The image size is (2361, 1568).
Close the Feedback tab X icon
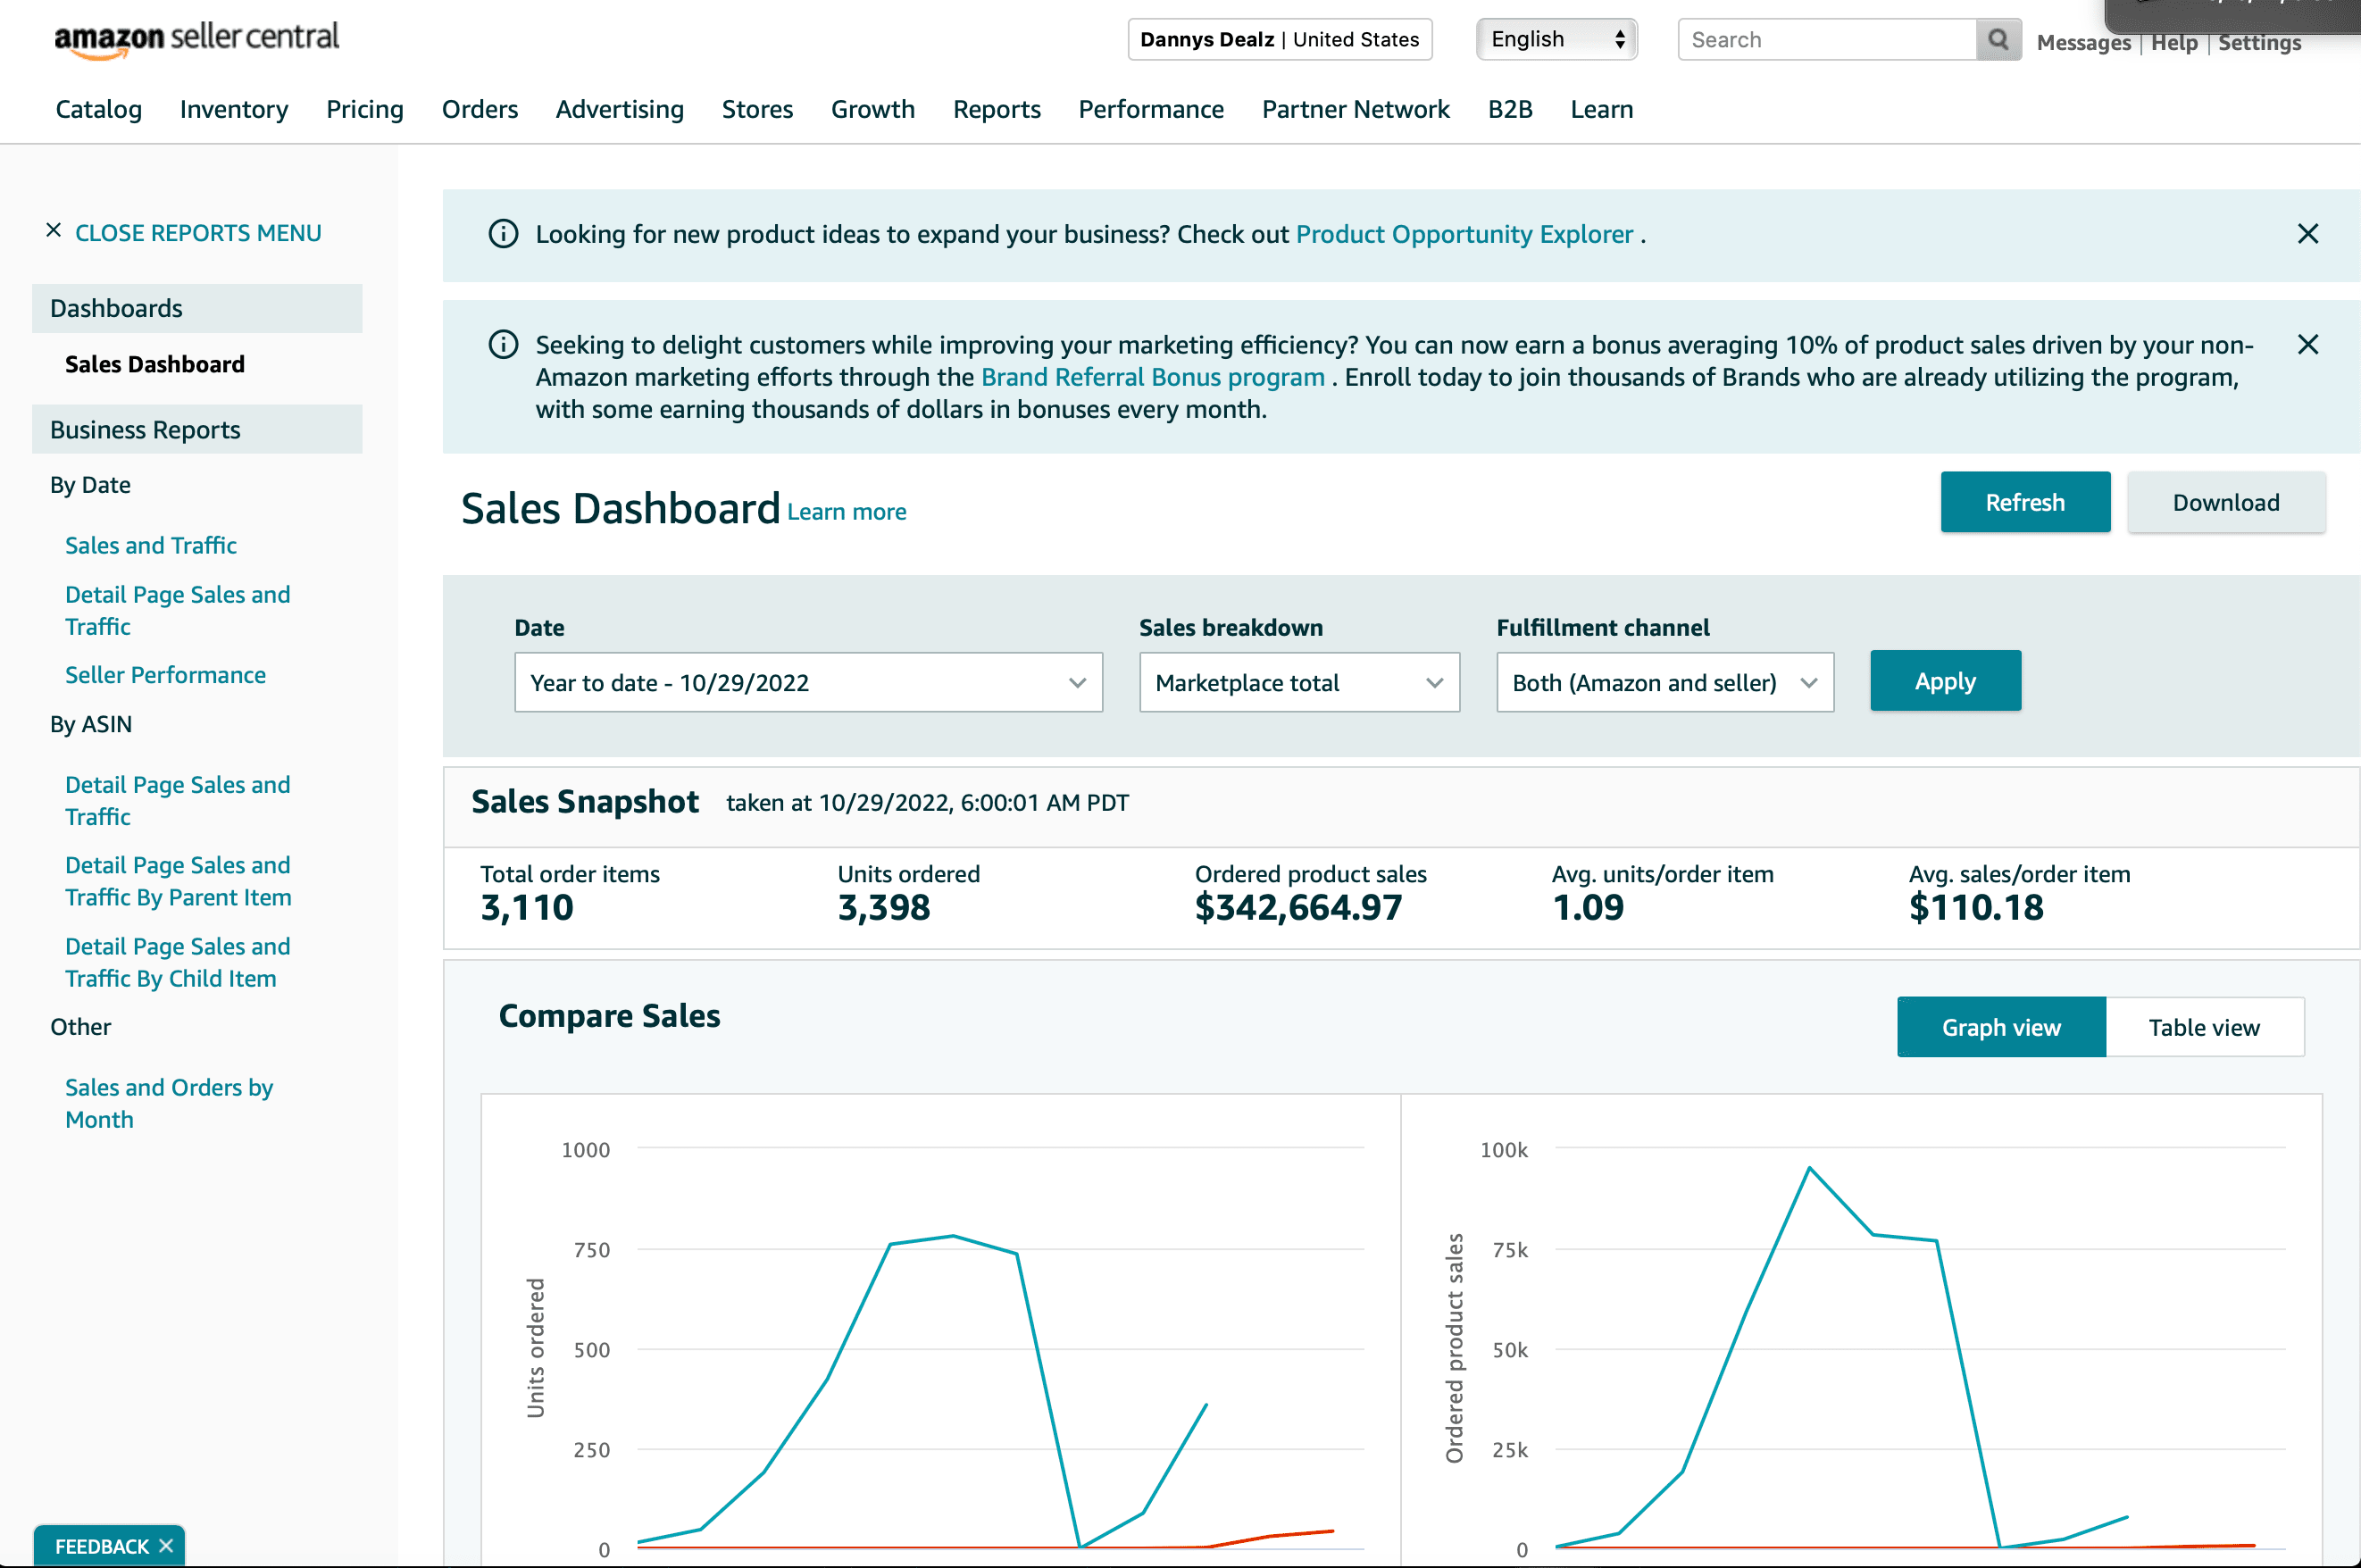(x=166, y=1545)
